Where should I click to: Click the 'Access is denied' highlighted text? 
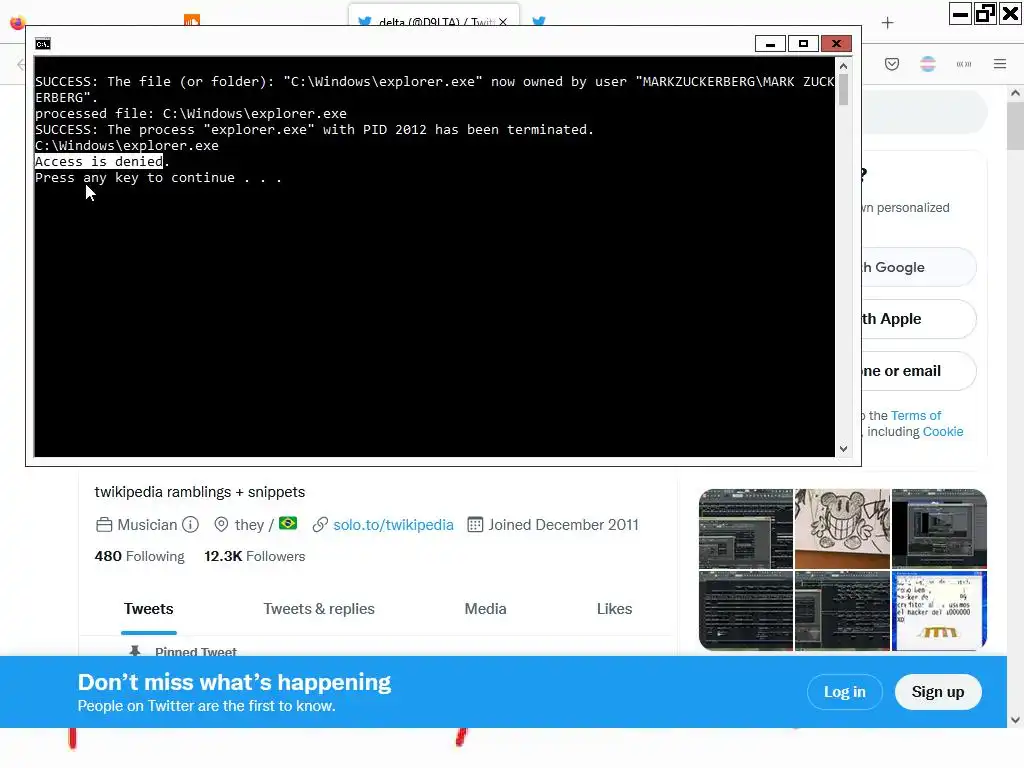pyautogui.click(x=99, y=161)
